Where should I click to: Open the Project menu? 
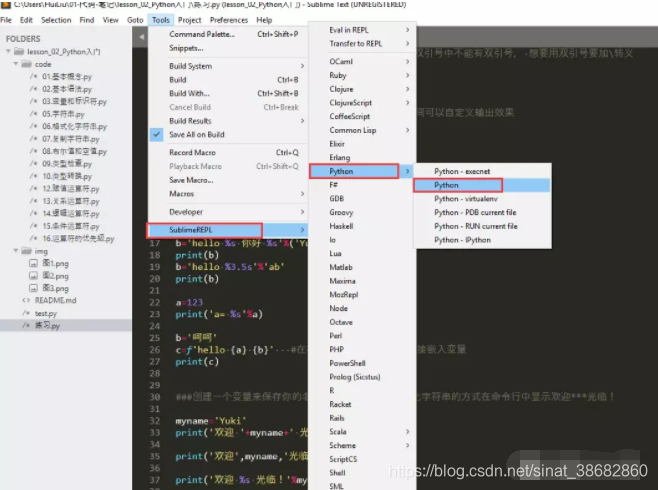click(189, 20)
